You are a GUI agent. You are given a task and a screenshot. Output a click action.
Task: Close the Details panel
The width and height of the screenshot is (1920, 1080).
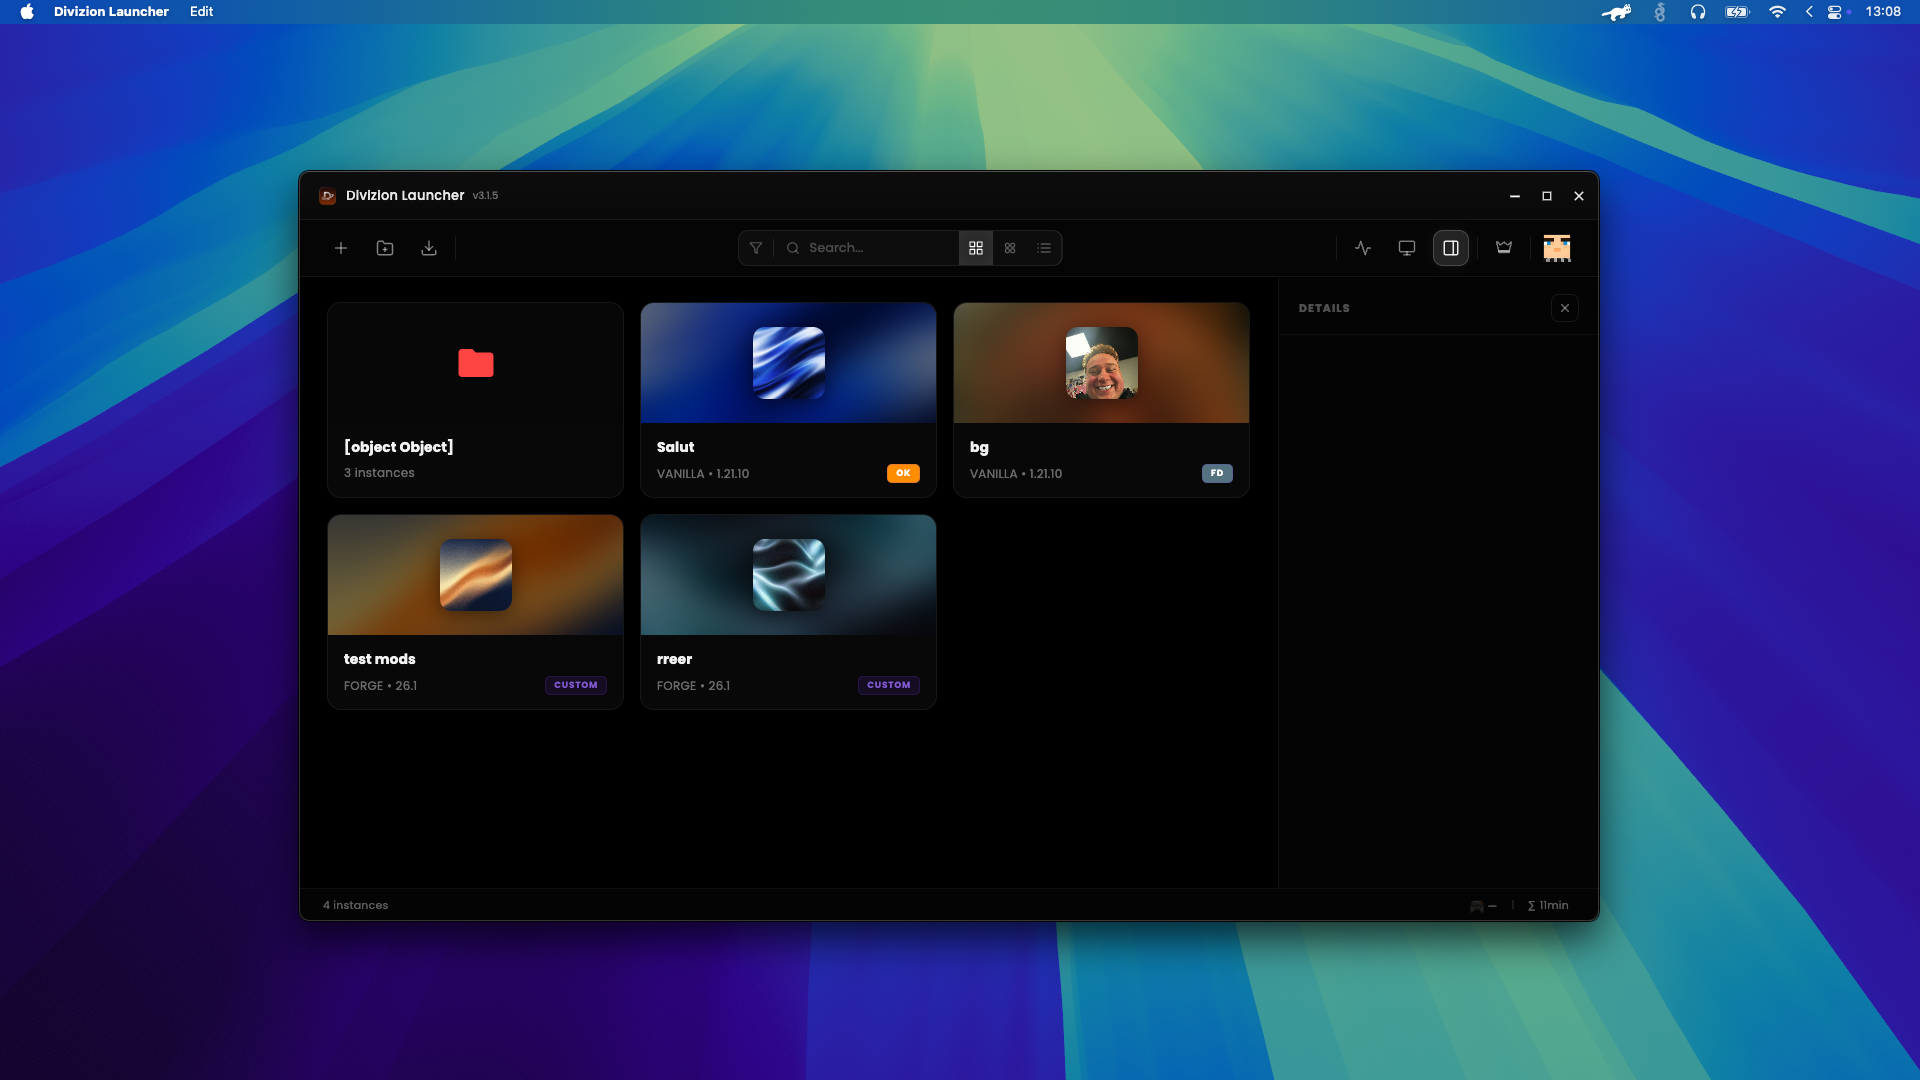1565,308
